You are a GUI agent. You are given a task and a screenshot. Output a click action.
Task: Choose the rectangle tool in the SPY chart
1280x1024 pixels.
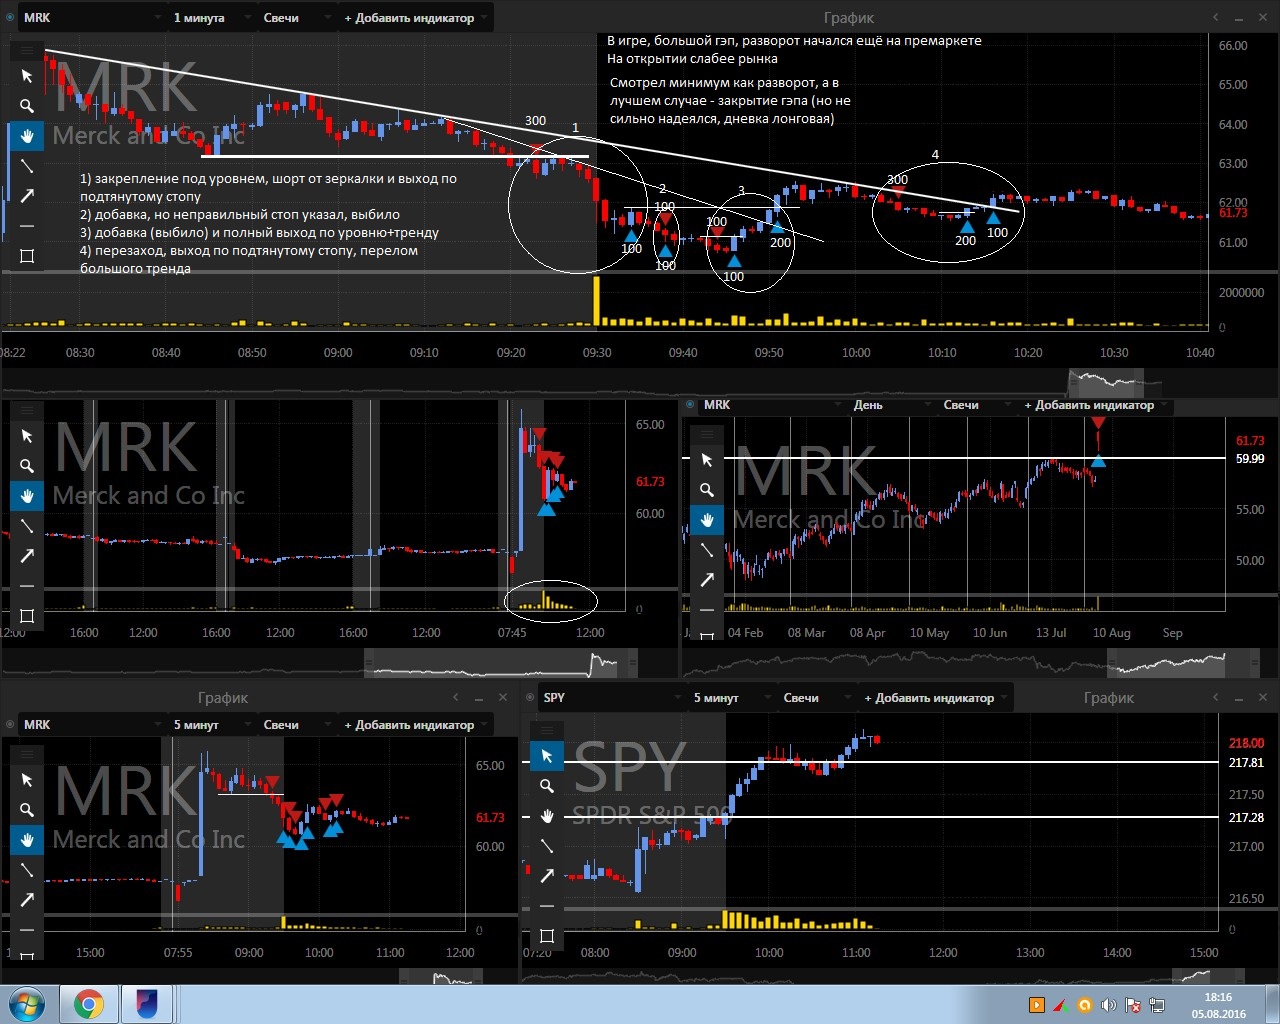(x=547, y=936)
